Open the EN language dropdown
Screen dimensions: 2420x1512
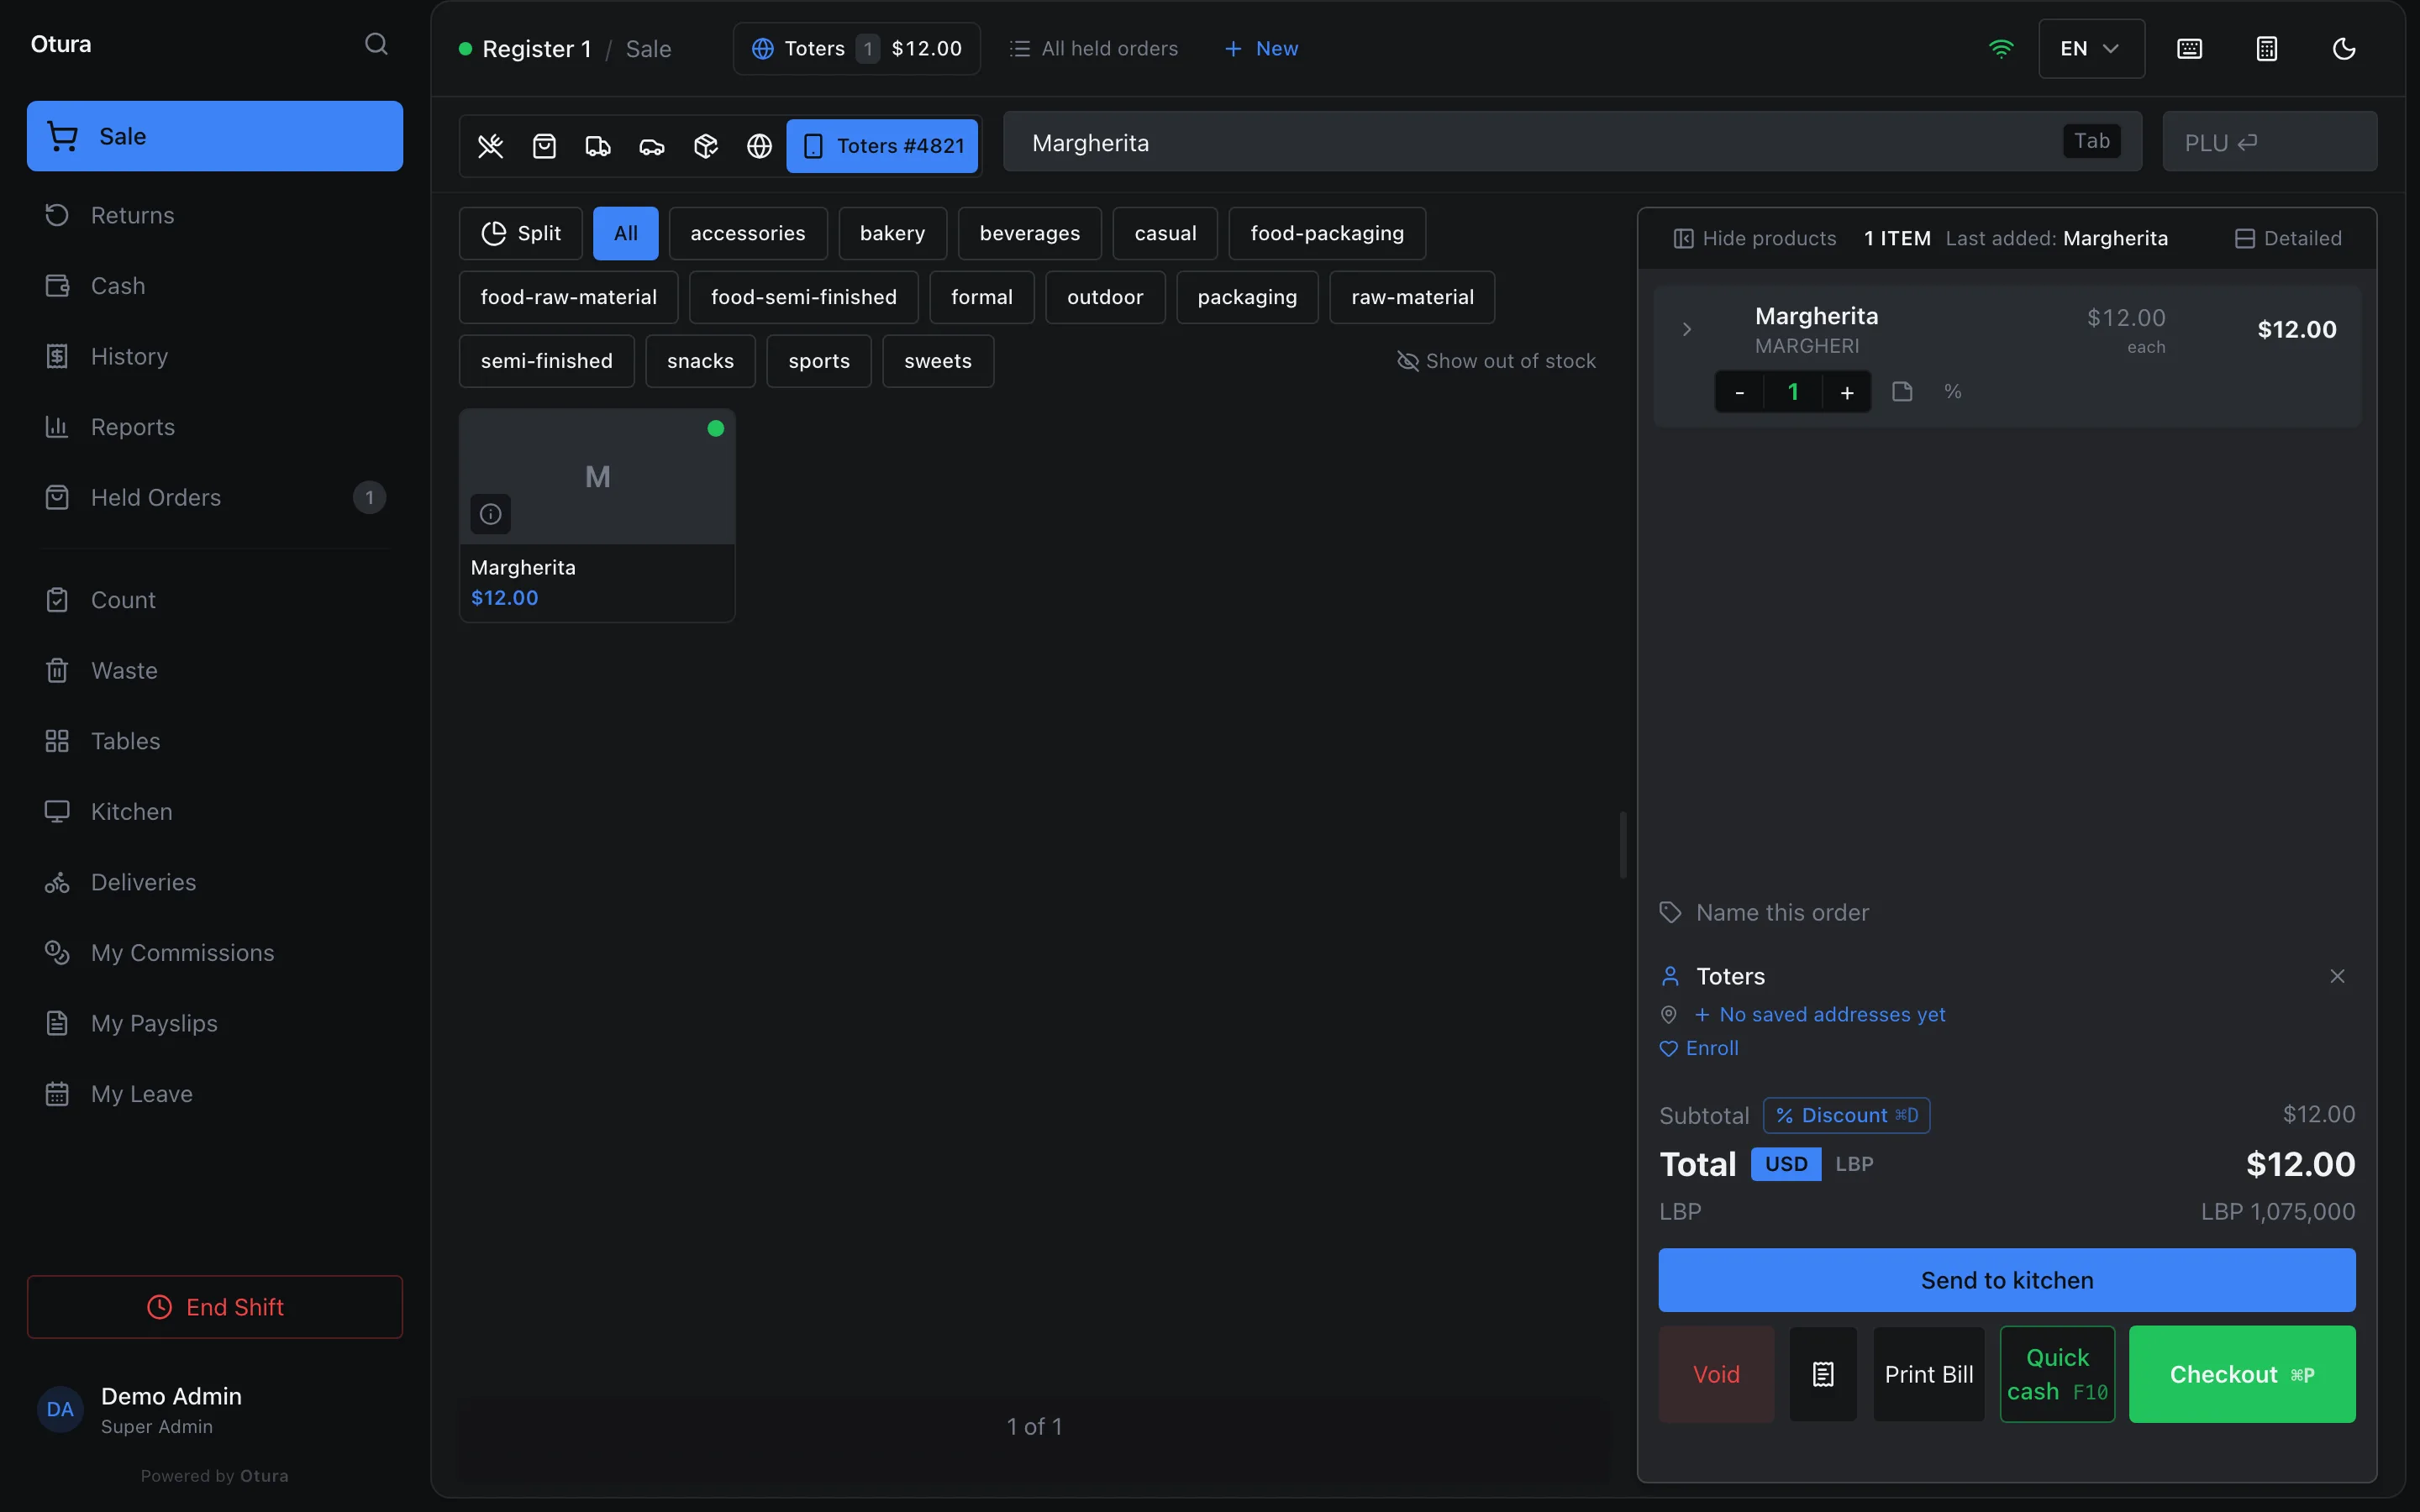pos(2091,49)
